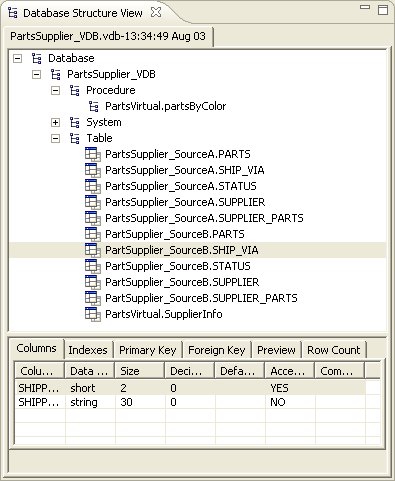Click the System node icon

[x=75, y=122]
